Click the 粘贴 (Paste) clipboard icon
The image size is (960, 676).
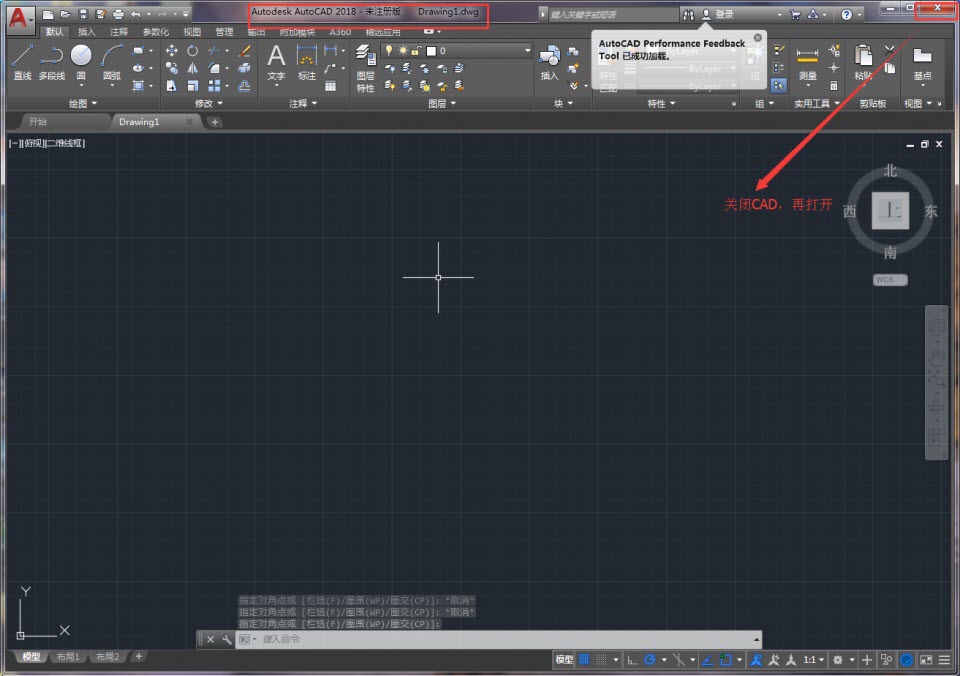click(863, 60)
